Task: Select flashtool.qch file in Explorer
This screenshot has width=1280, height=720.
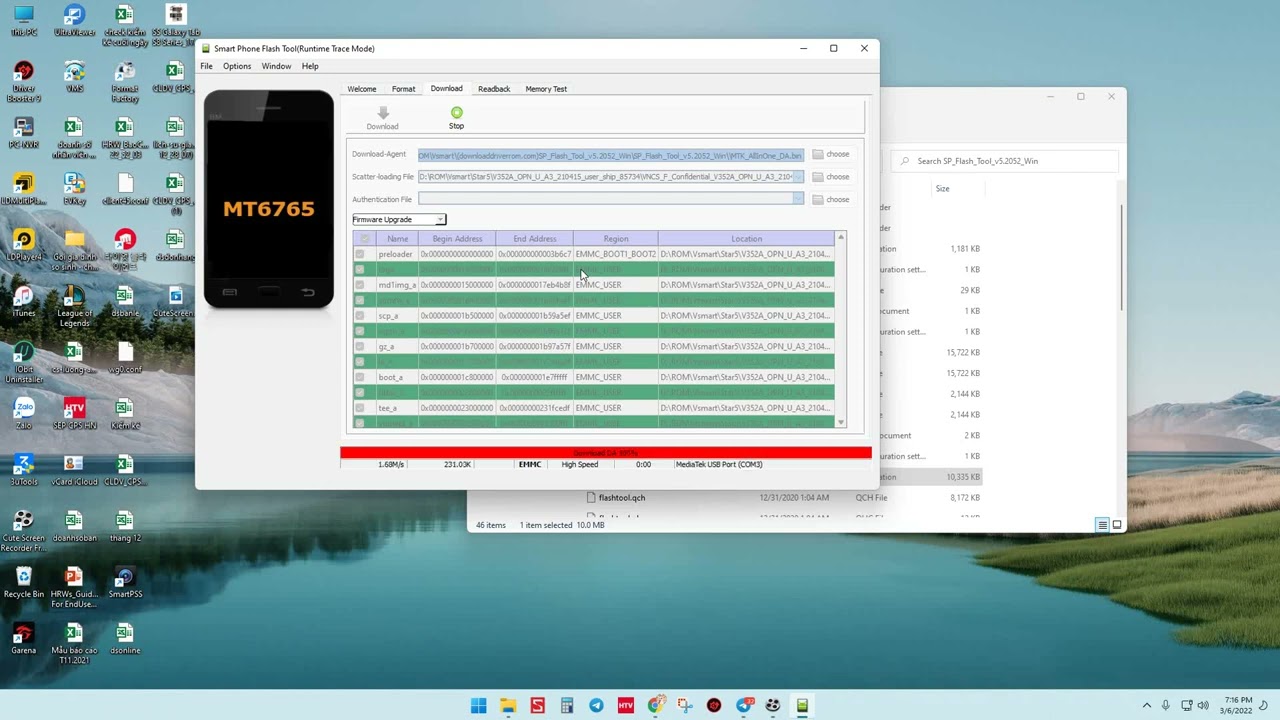Action: 621,498
